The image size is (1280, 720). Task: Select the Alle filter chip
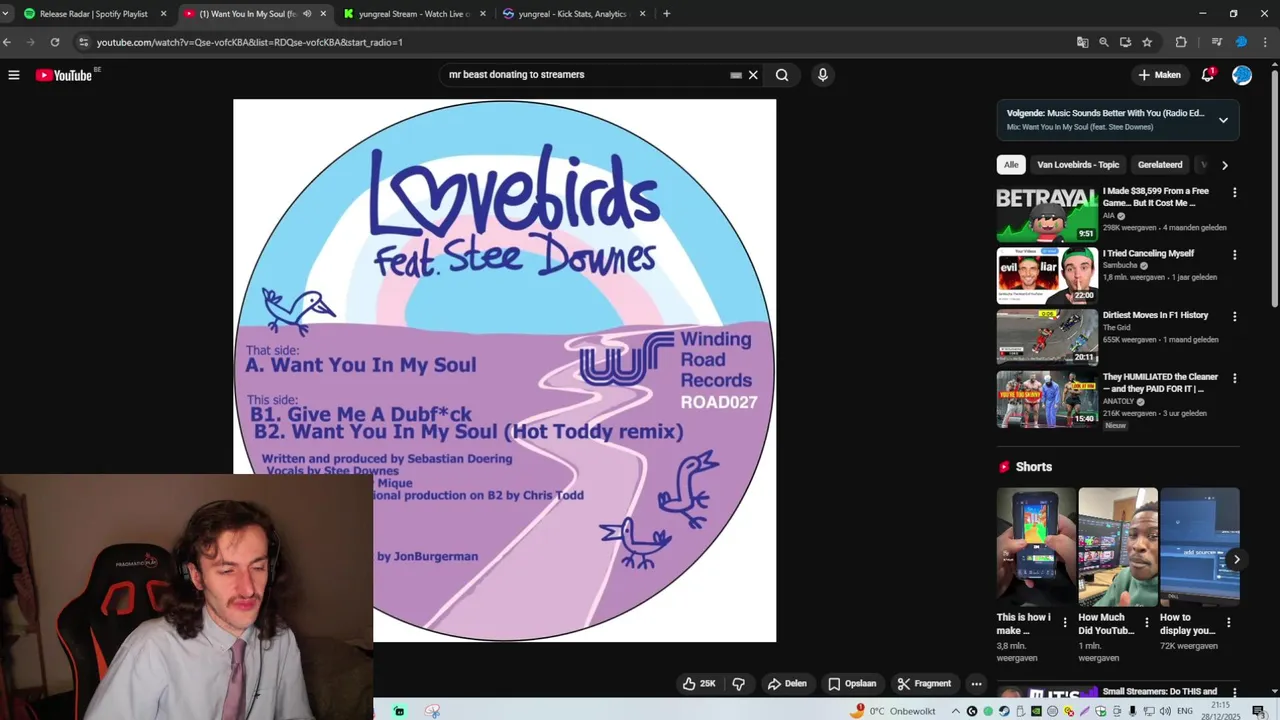(x=1011, y=165)
